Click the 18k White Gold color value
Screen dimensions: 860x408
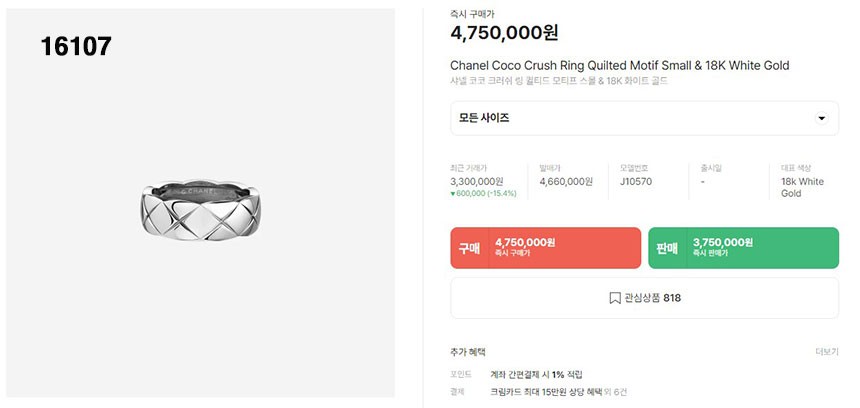802,187
